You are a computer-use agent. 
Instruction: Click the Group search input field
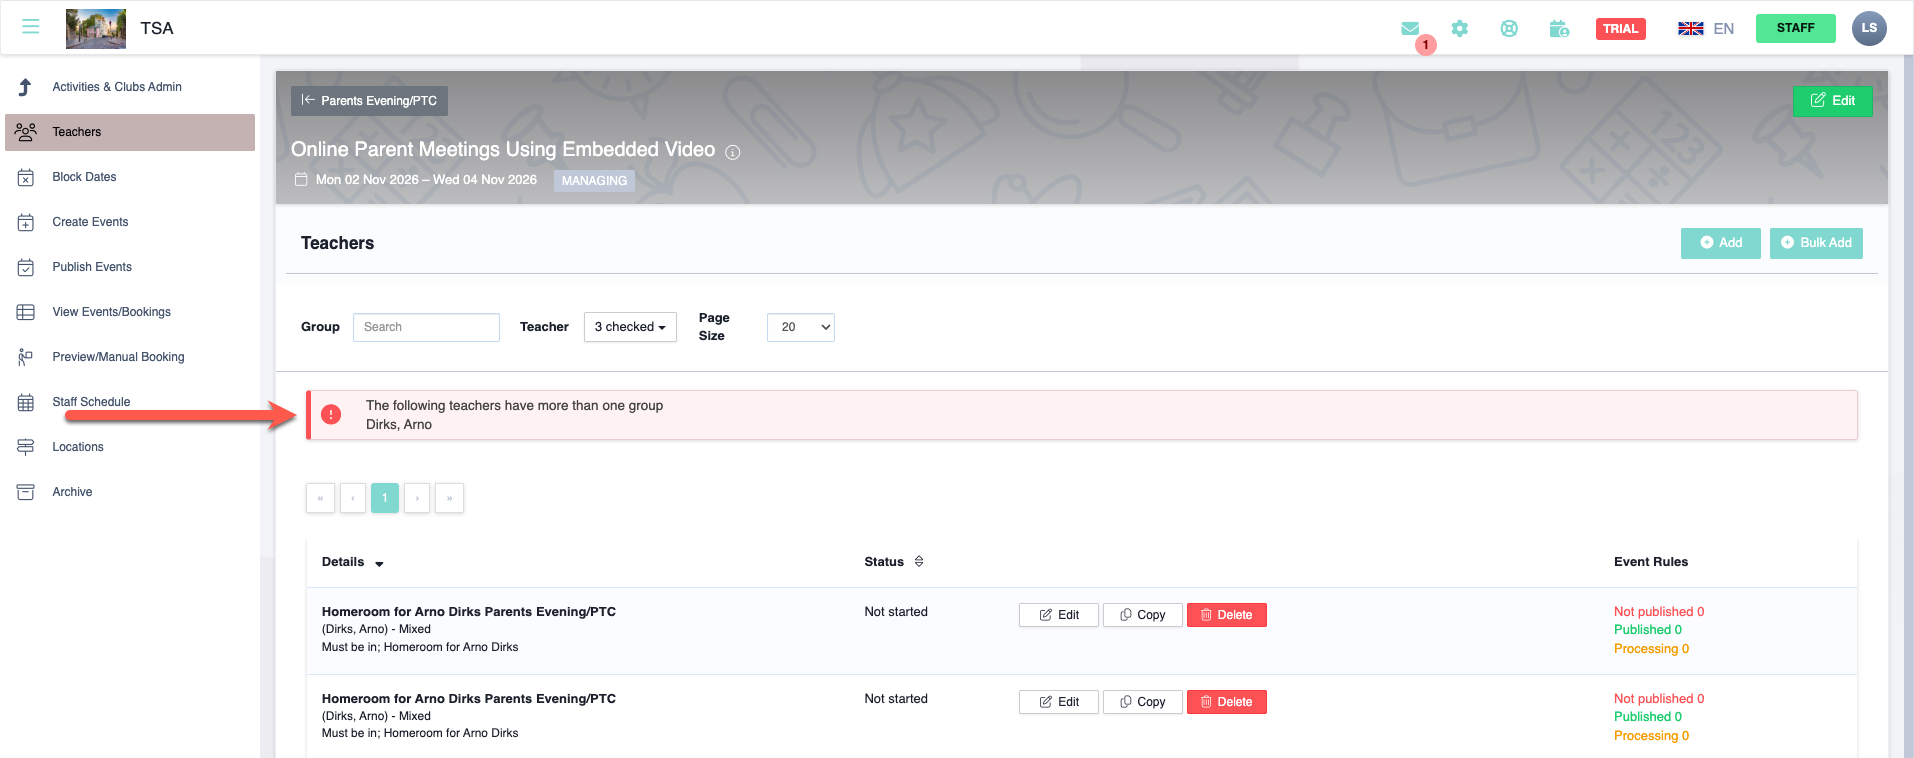pyautogui.click(x=426, y=327)
